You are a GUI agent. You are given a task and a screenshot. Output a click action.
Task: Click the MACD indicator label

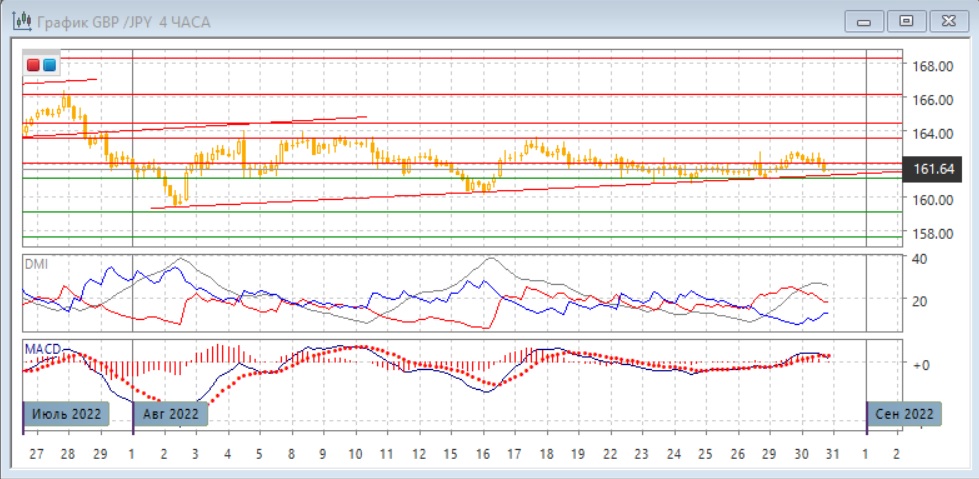click(x=43, y=348)
